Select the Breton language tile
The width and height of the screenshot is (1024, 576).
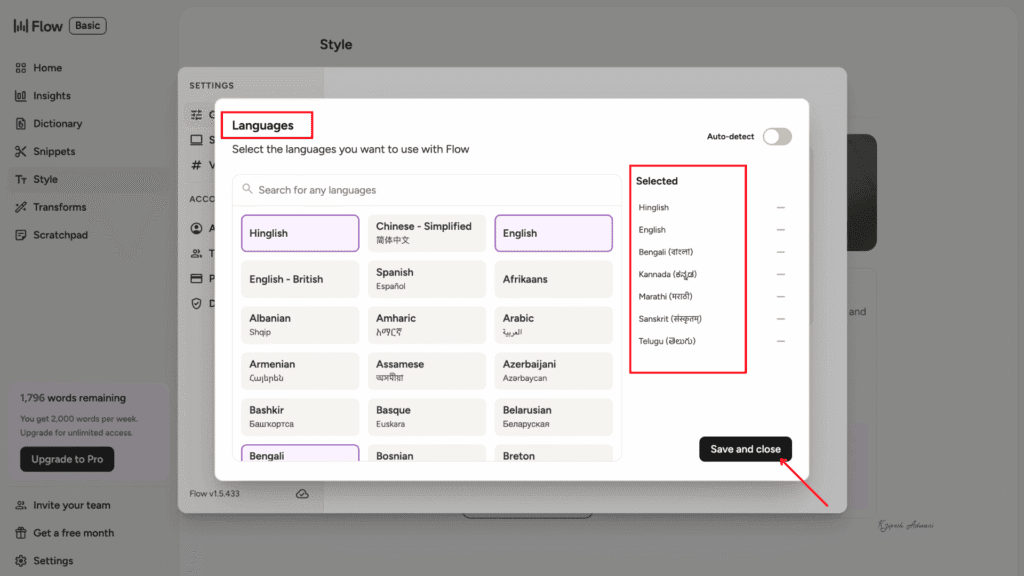pos(553,453)
